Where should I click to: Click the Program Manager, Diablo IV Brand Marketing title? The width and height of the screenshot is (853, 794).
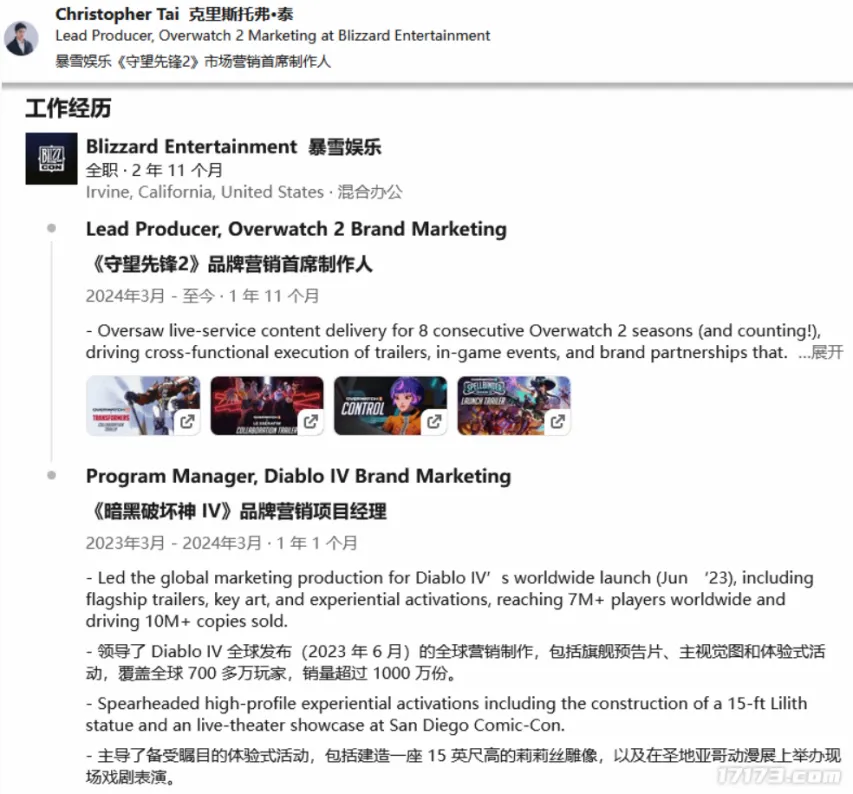(x=297, y=477)
